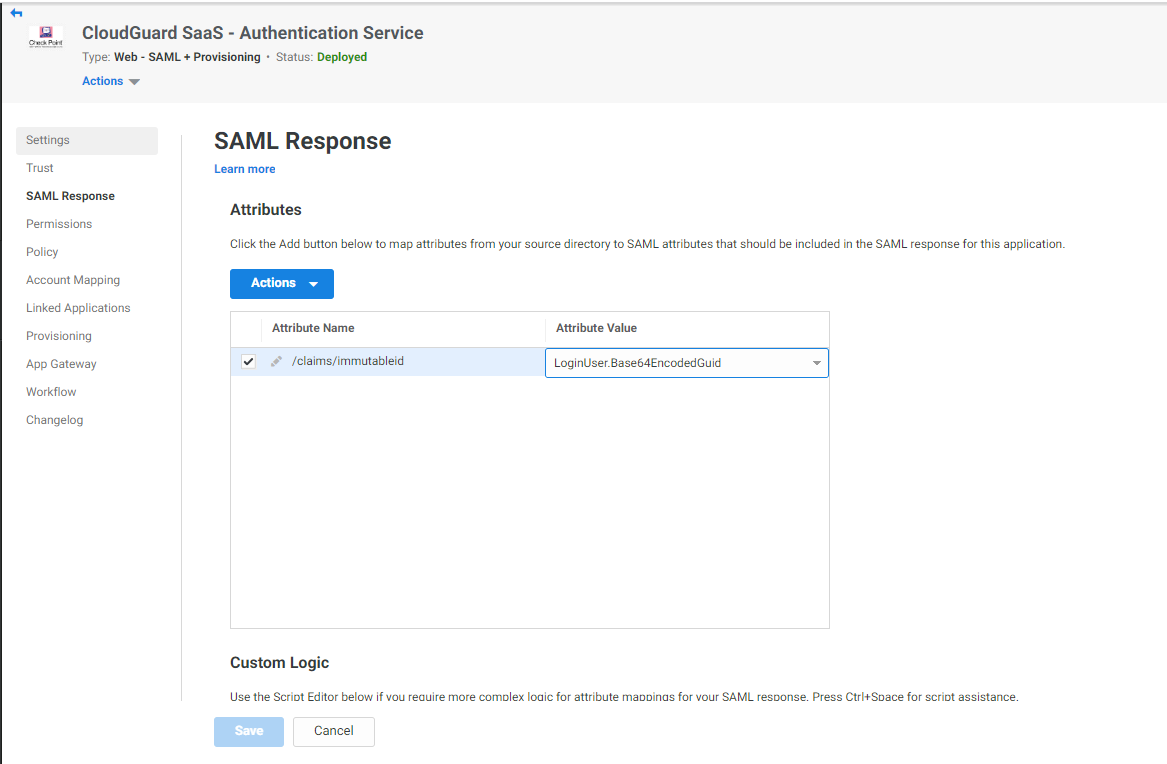Uncheck the /claims/immutableid row checkbox
Screen dimensions: 1167x764
pos(249,362)
